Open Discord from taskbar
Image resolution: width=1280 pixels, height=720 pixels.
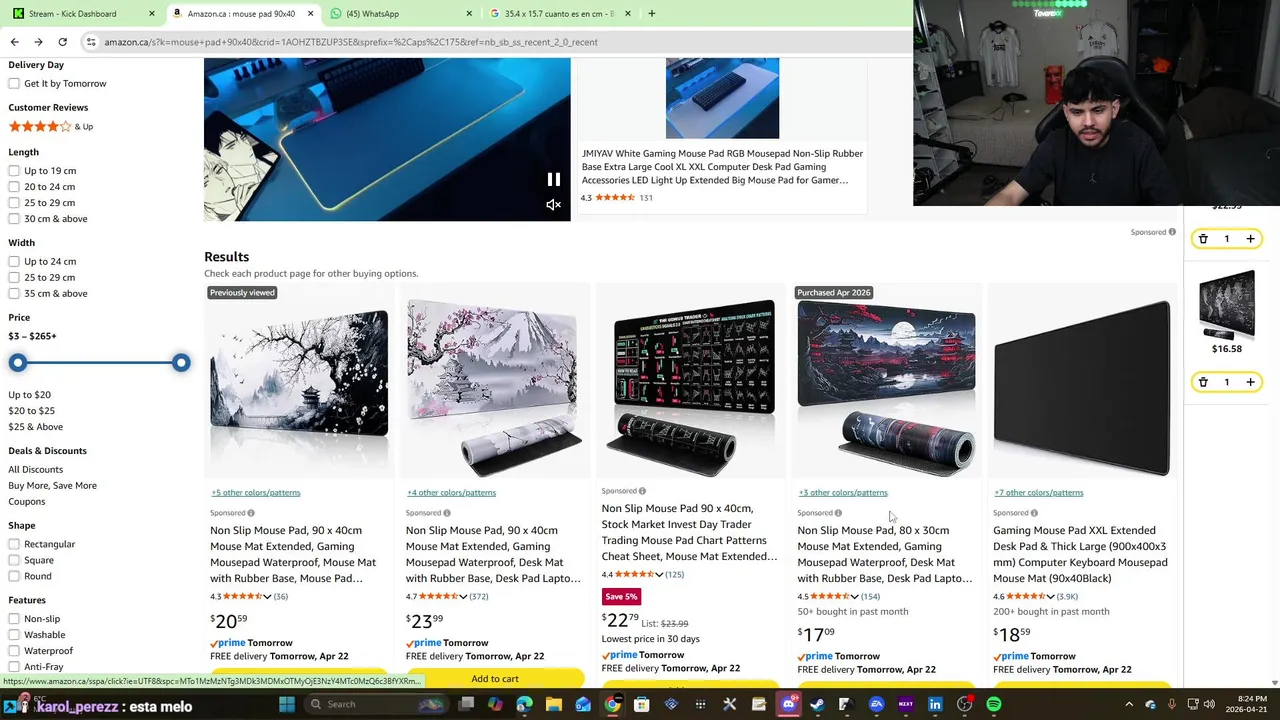click(x=787, y=704)
